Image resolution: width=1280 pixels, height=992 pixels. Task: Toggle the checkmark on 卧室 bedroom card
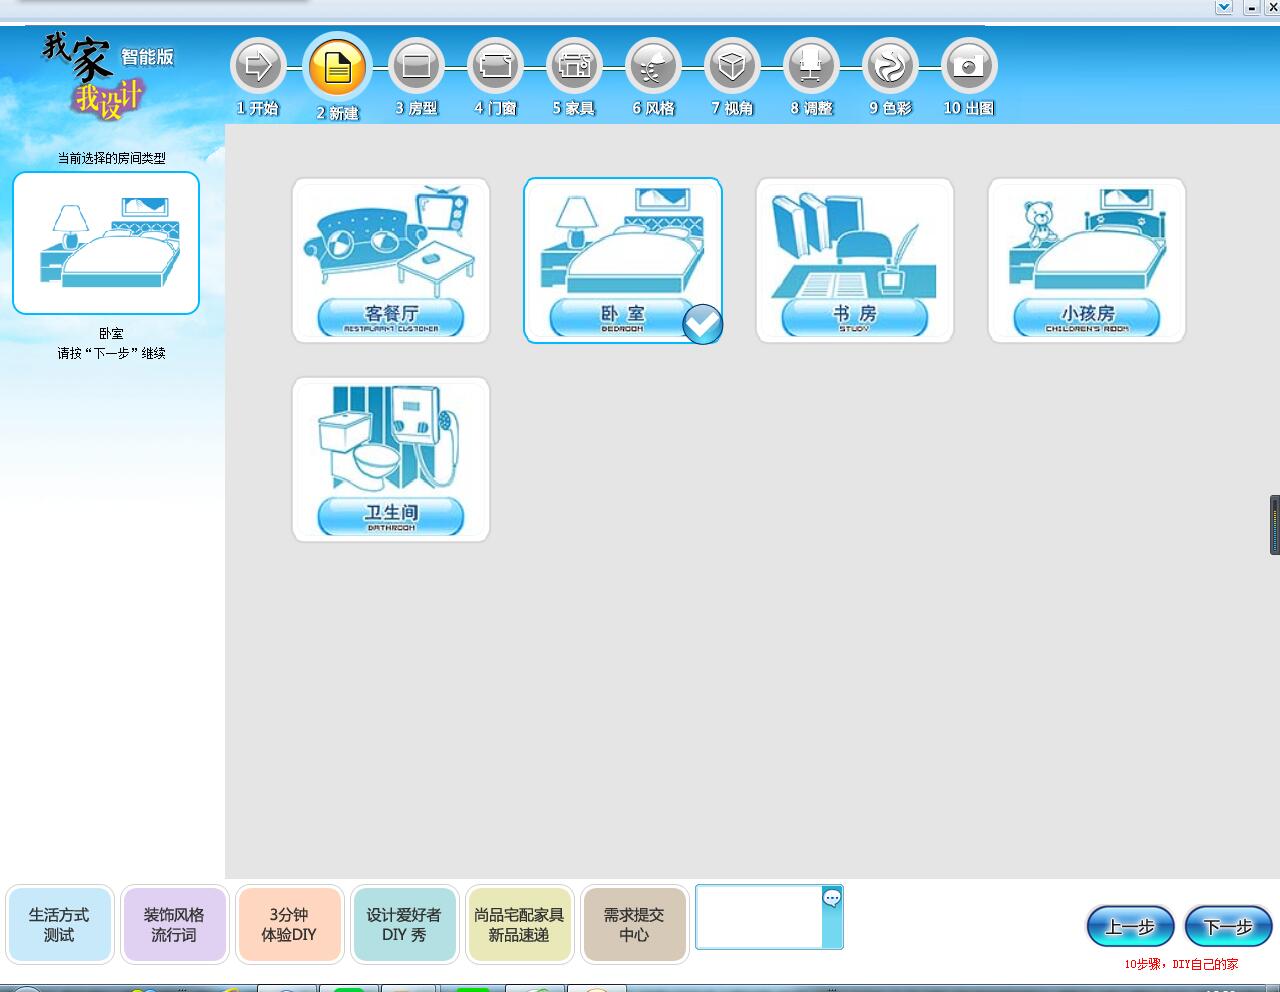point(702,324)
